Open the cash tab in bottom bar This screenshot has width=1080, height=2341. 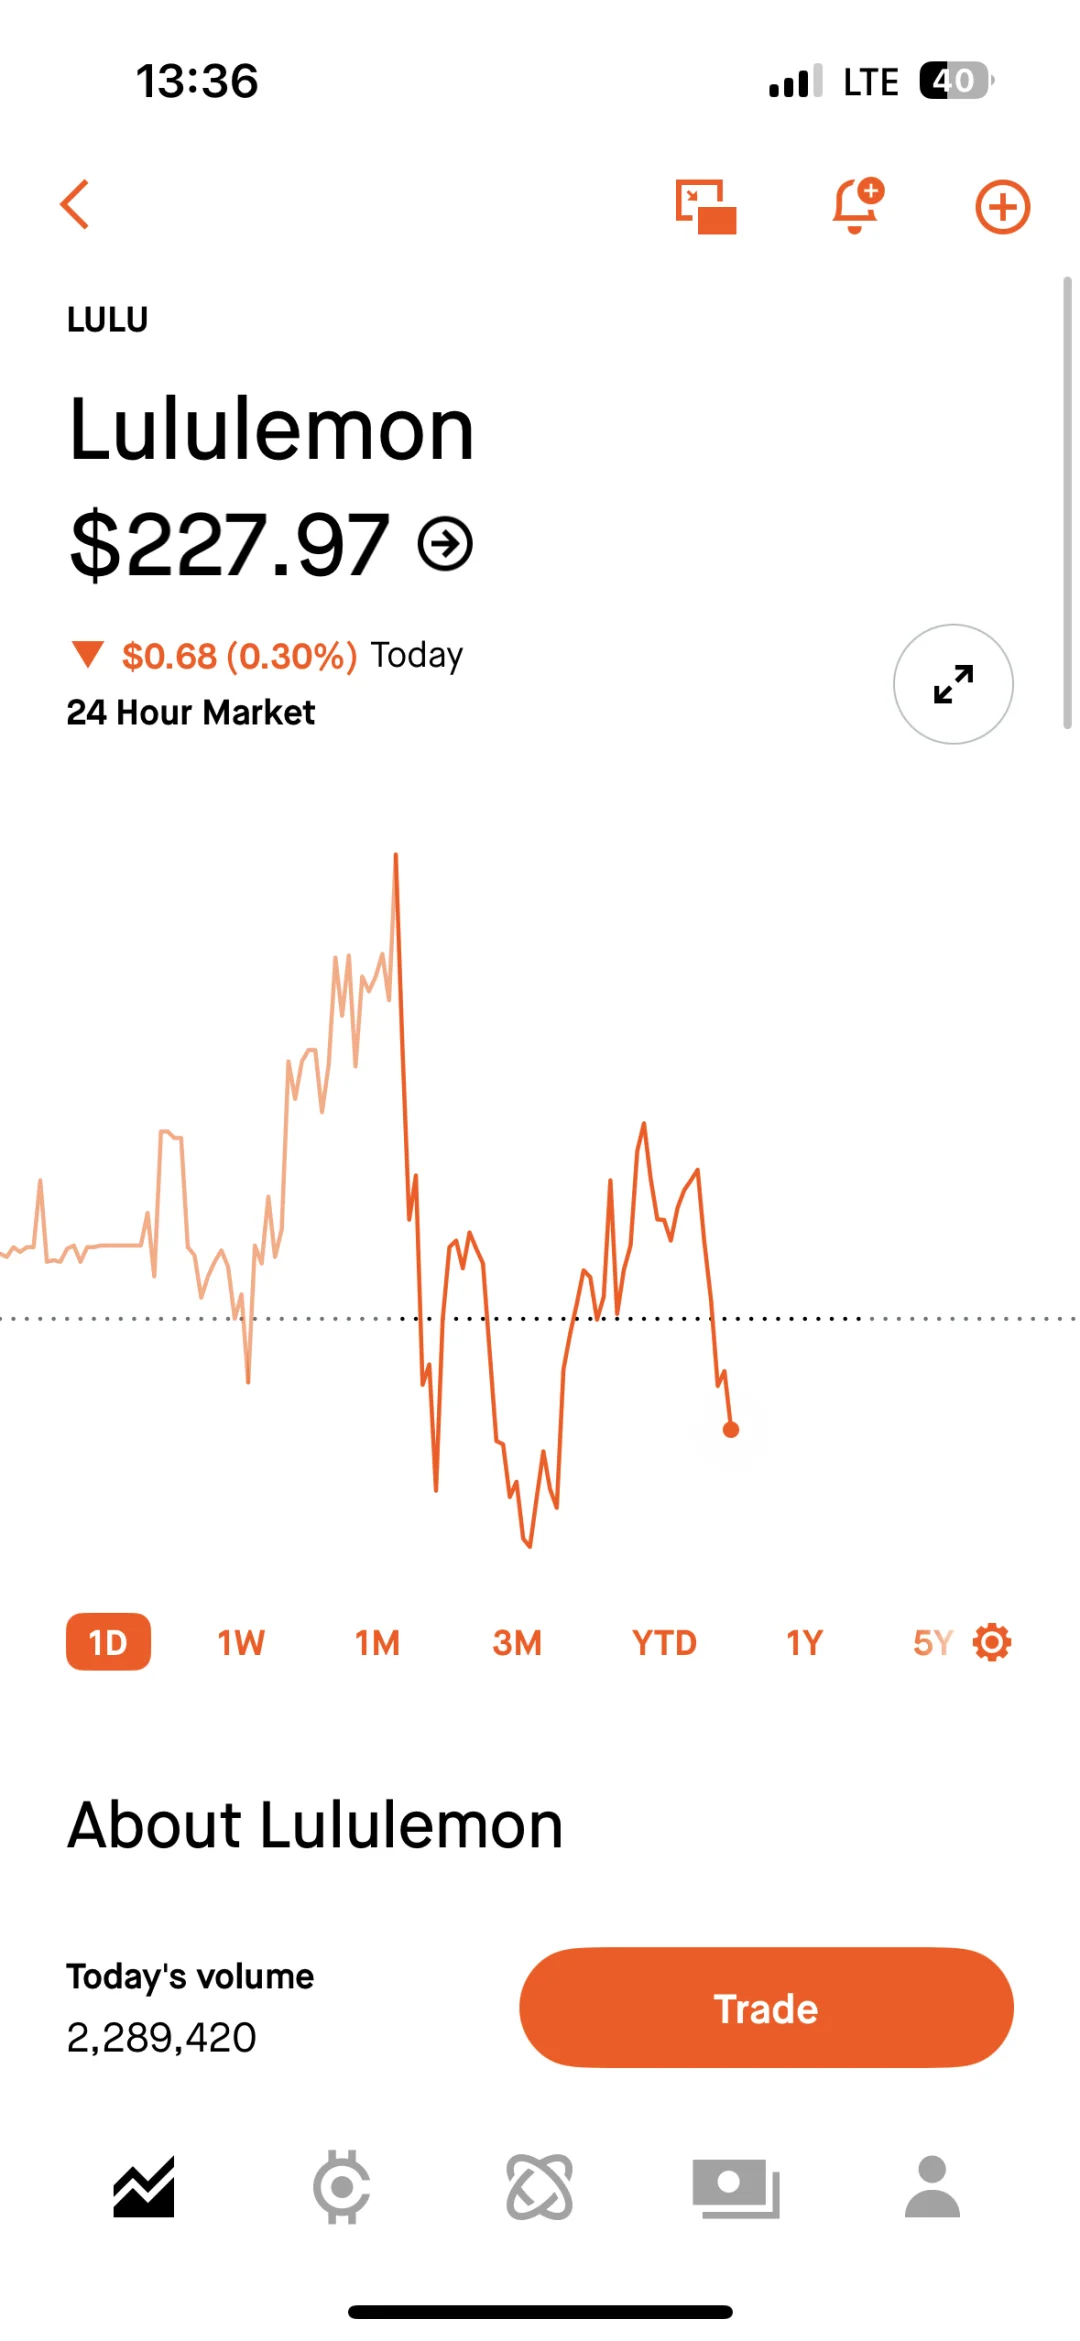[x=736, y=2187]
